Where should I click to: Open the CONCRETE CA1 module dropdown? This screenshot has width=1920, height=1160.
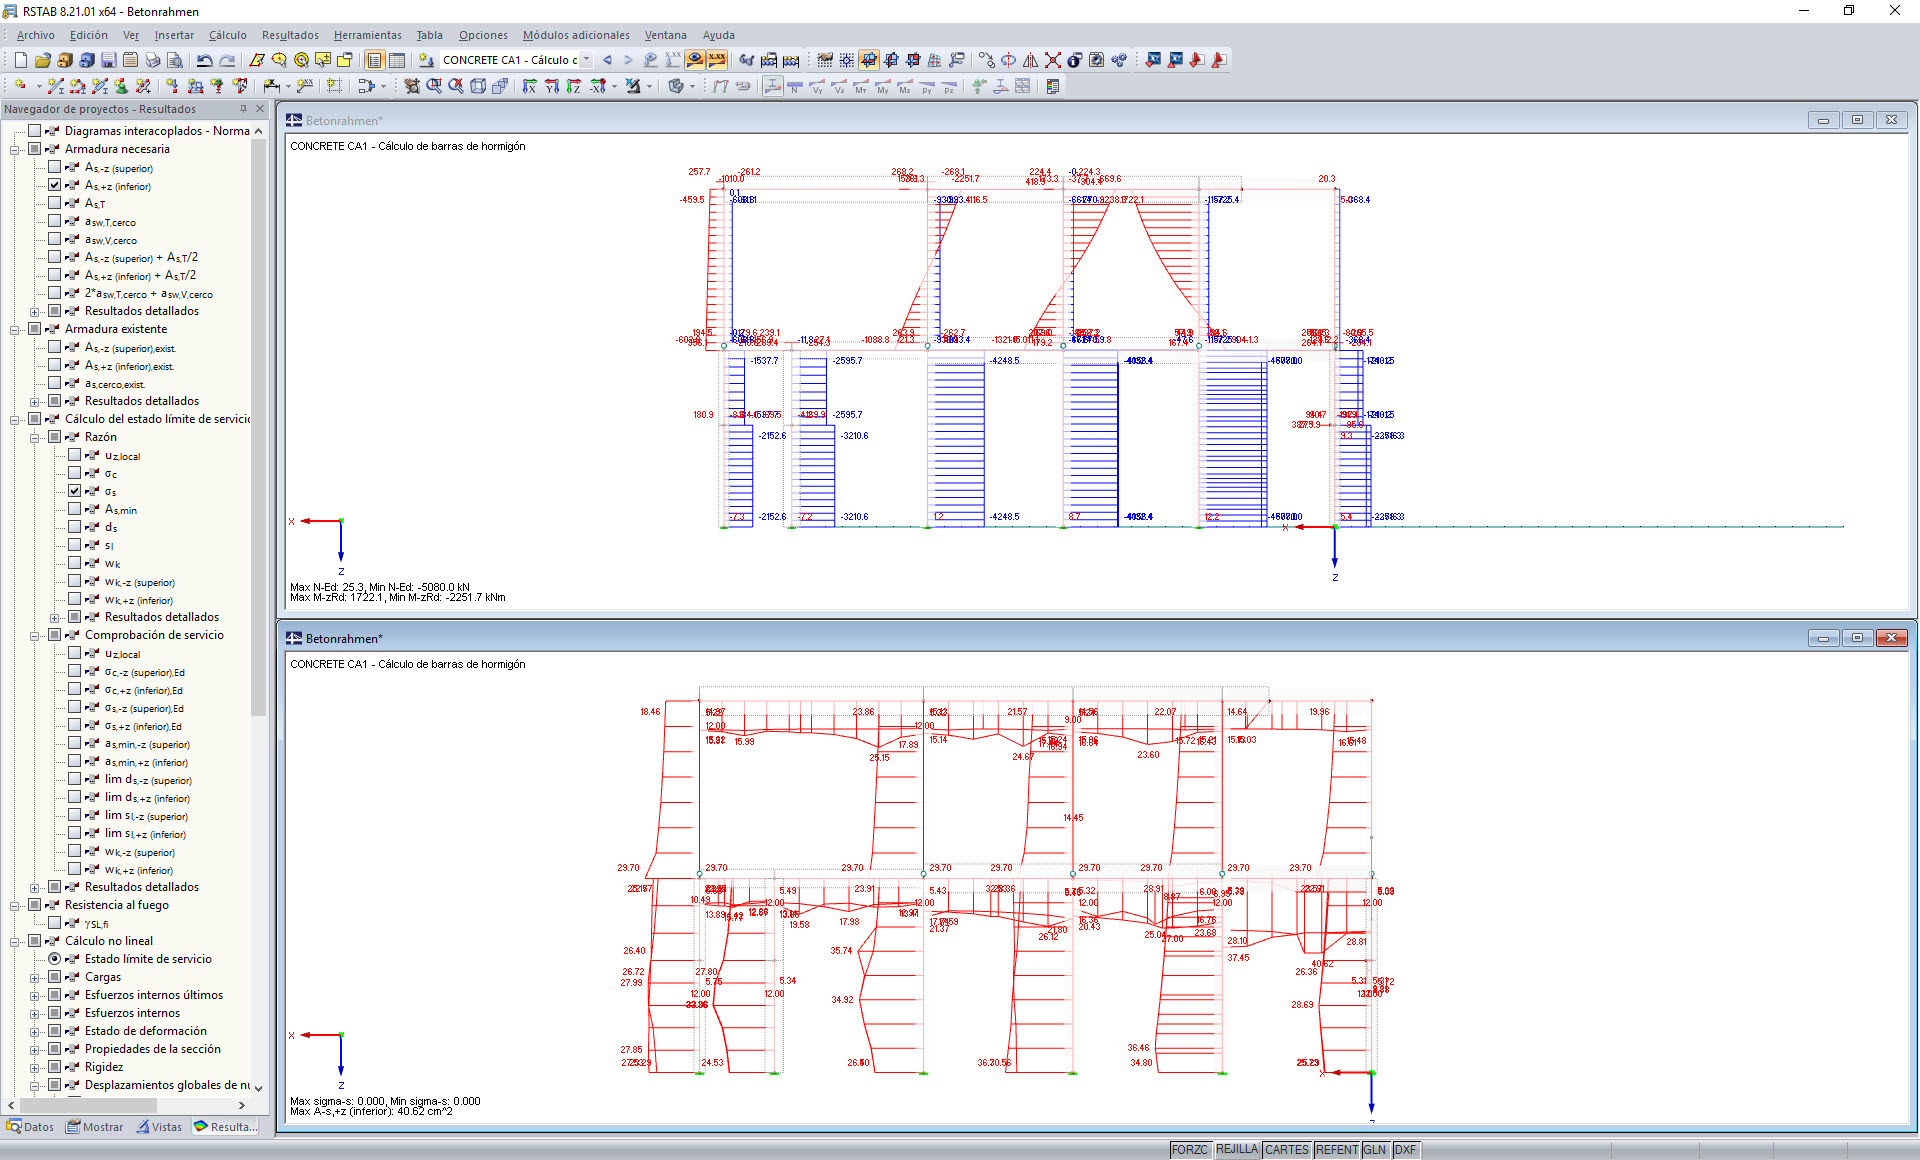586,60
